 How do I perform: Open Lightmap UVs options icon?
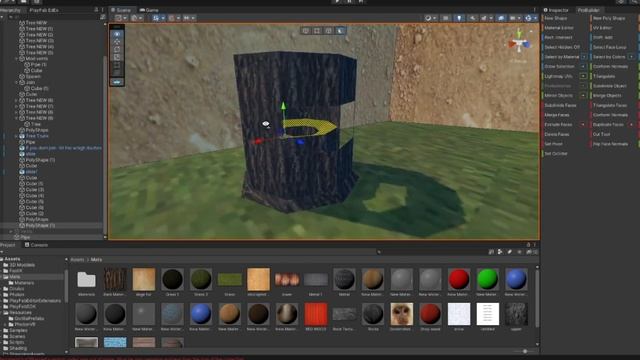(584, 76)
